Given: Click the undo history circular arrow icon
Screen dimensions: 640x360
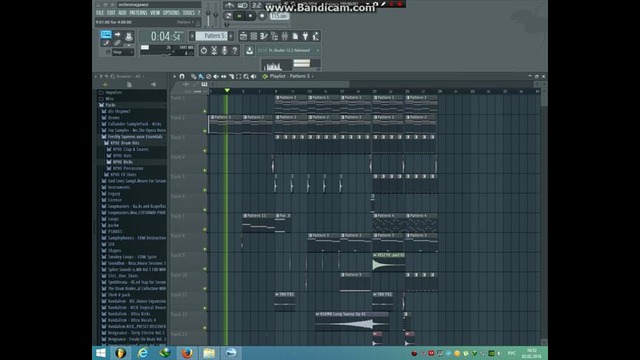Looking at the screenshot, I should [204, 50].
